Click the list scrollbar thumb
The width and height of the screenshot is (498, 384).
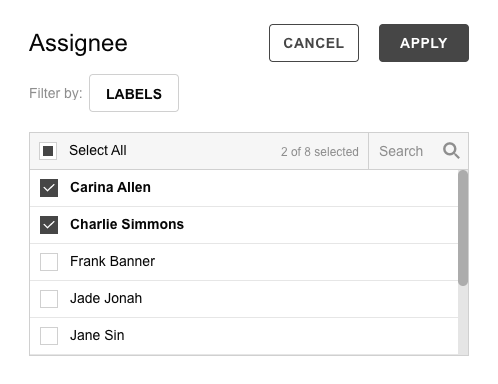click(463, 228)
